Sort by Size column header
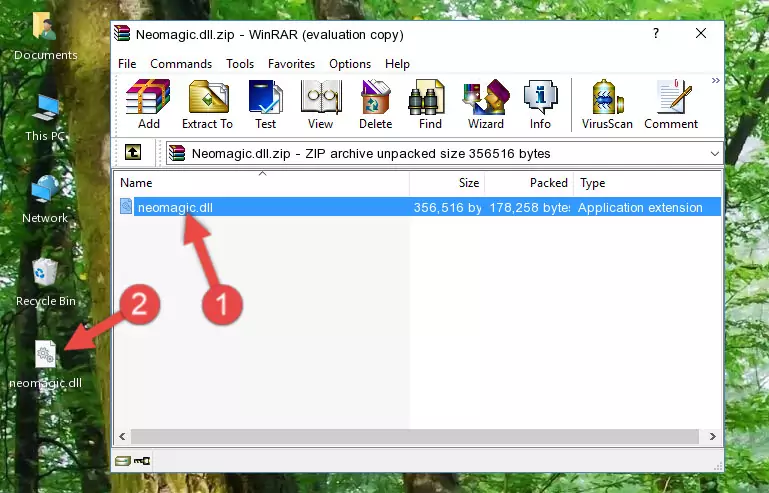769x493 pixels. (447, 182)
